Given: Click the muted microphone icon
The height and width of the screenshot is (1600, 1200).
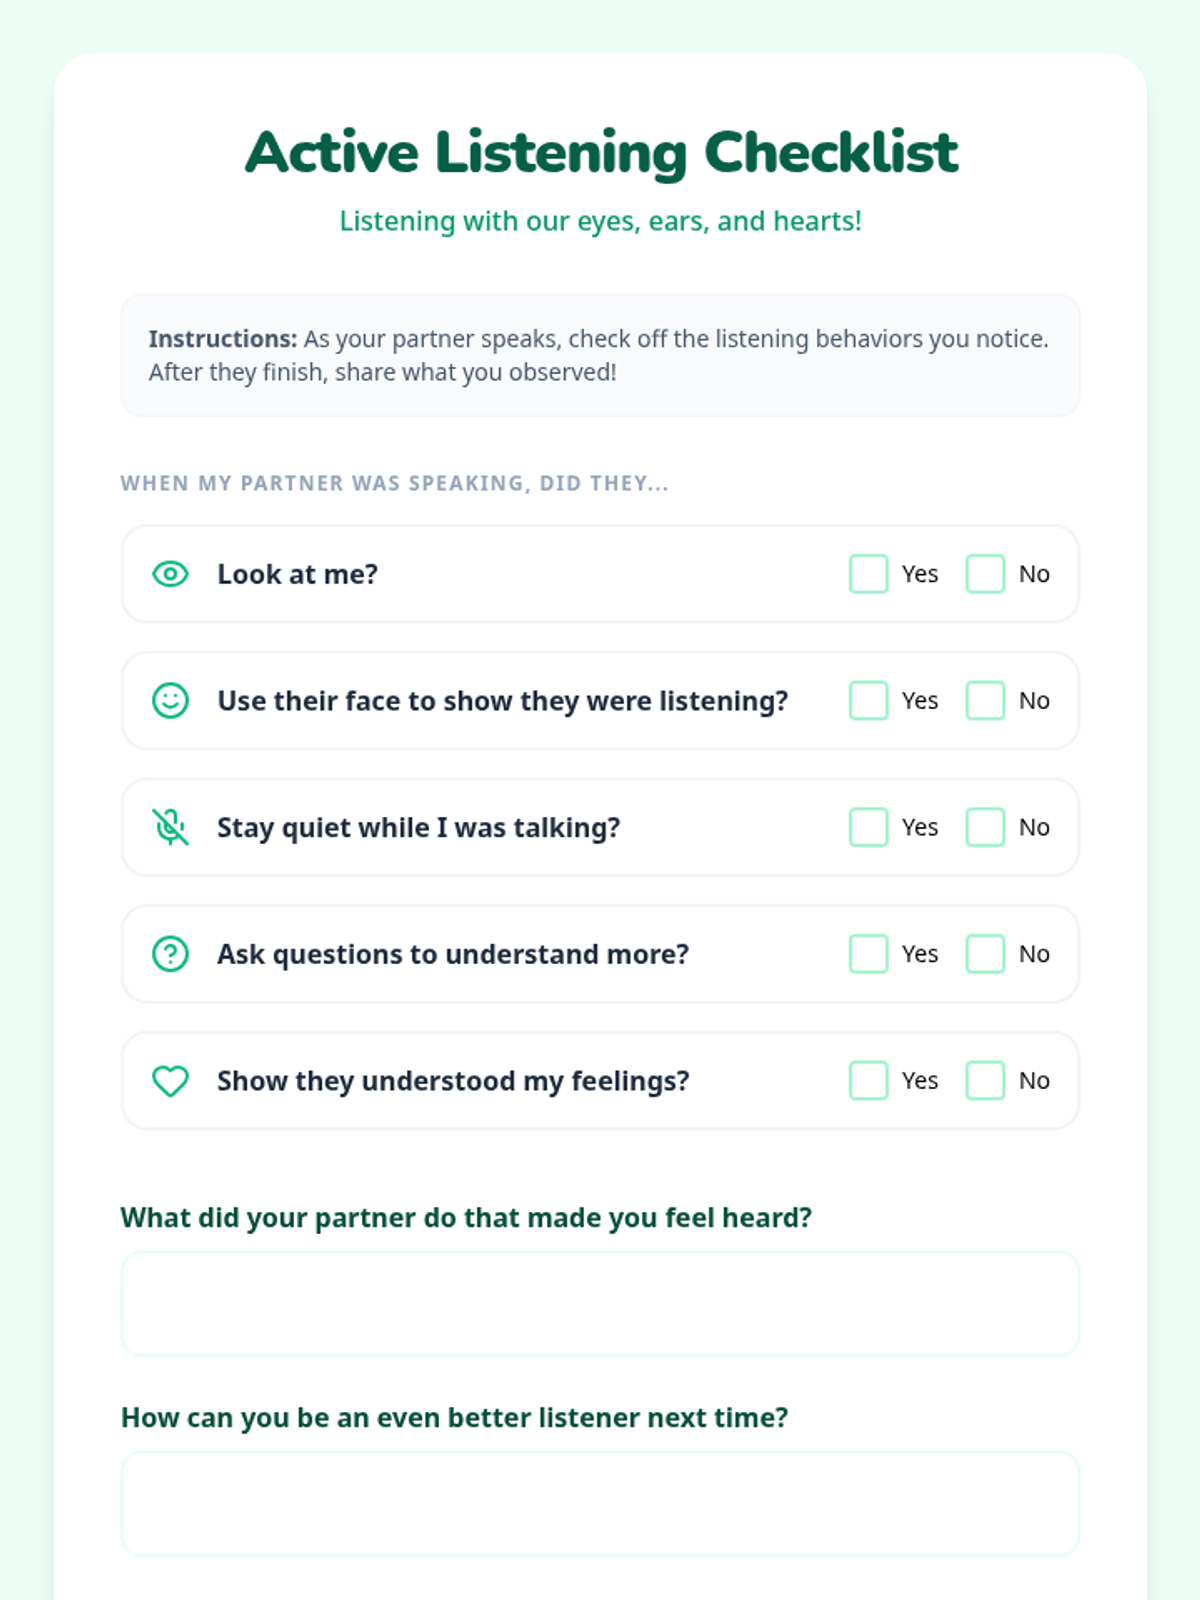Looking at the screenshot, I should [170, 827].
